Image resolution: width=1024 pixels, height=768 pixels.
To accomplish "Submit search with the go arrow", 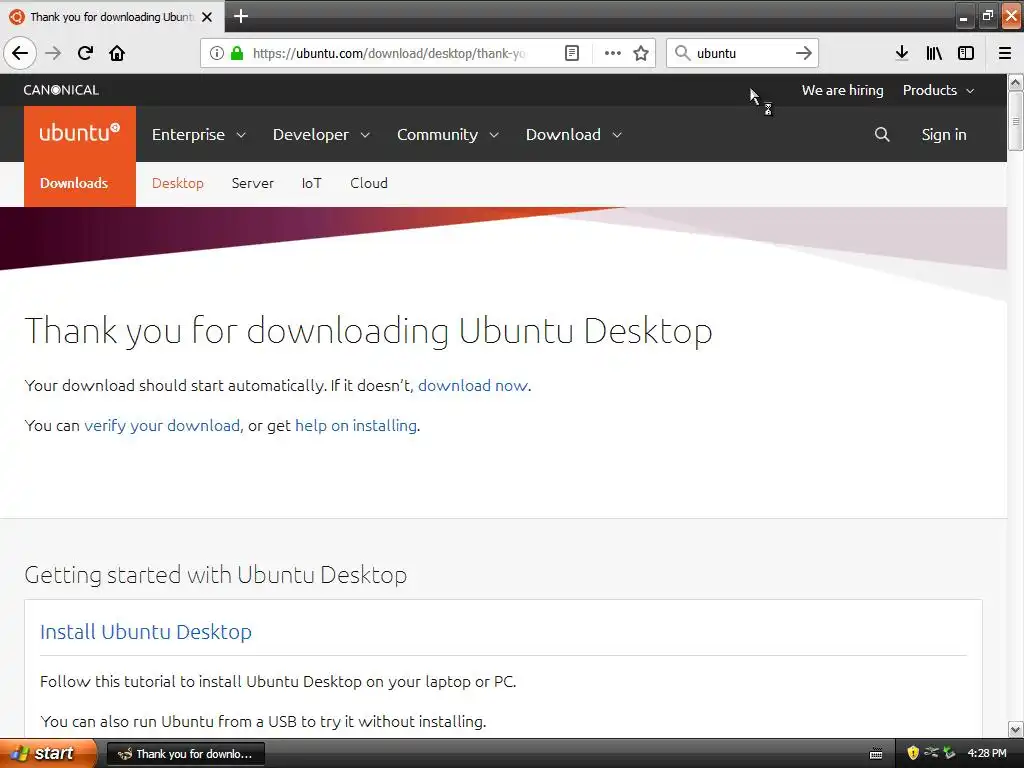I will [x=804, y=53].
